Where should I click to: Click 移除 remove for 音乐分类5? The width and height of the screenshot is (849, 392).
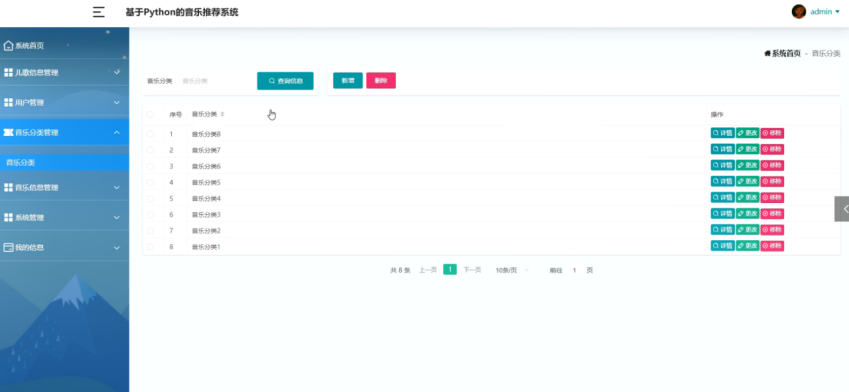772,181
